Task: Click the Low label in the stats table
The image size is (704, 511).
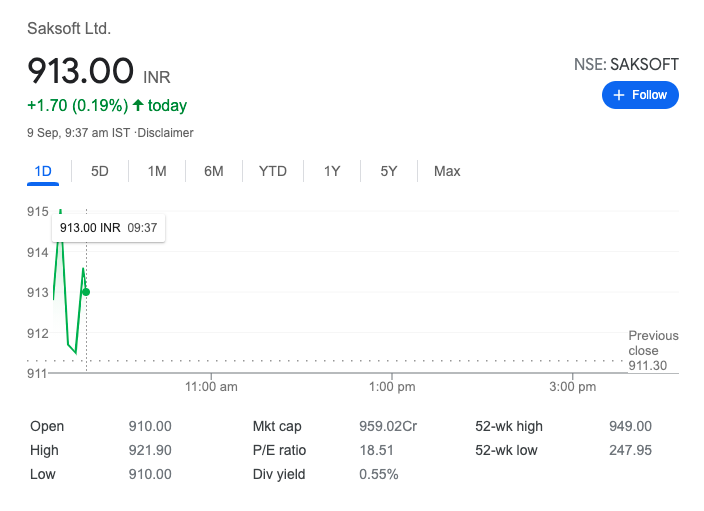Action: click(43, 474)
